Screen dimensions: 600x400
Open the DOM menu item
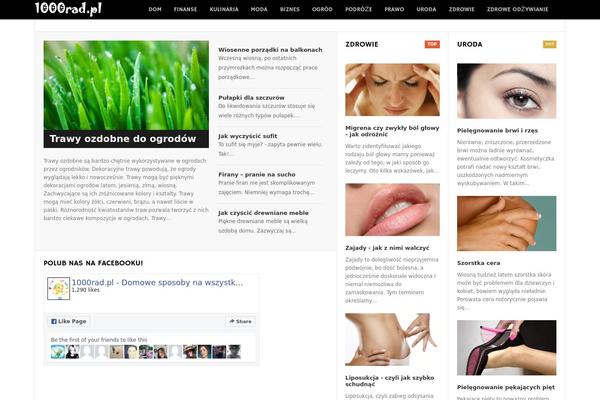tap(155, 9)
